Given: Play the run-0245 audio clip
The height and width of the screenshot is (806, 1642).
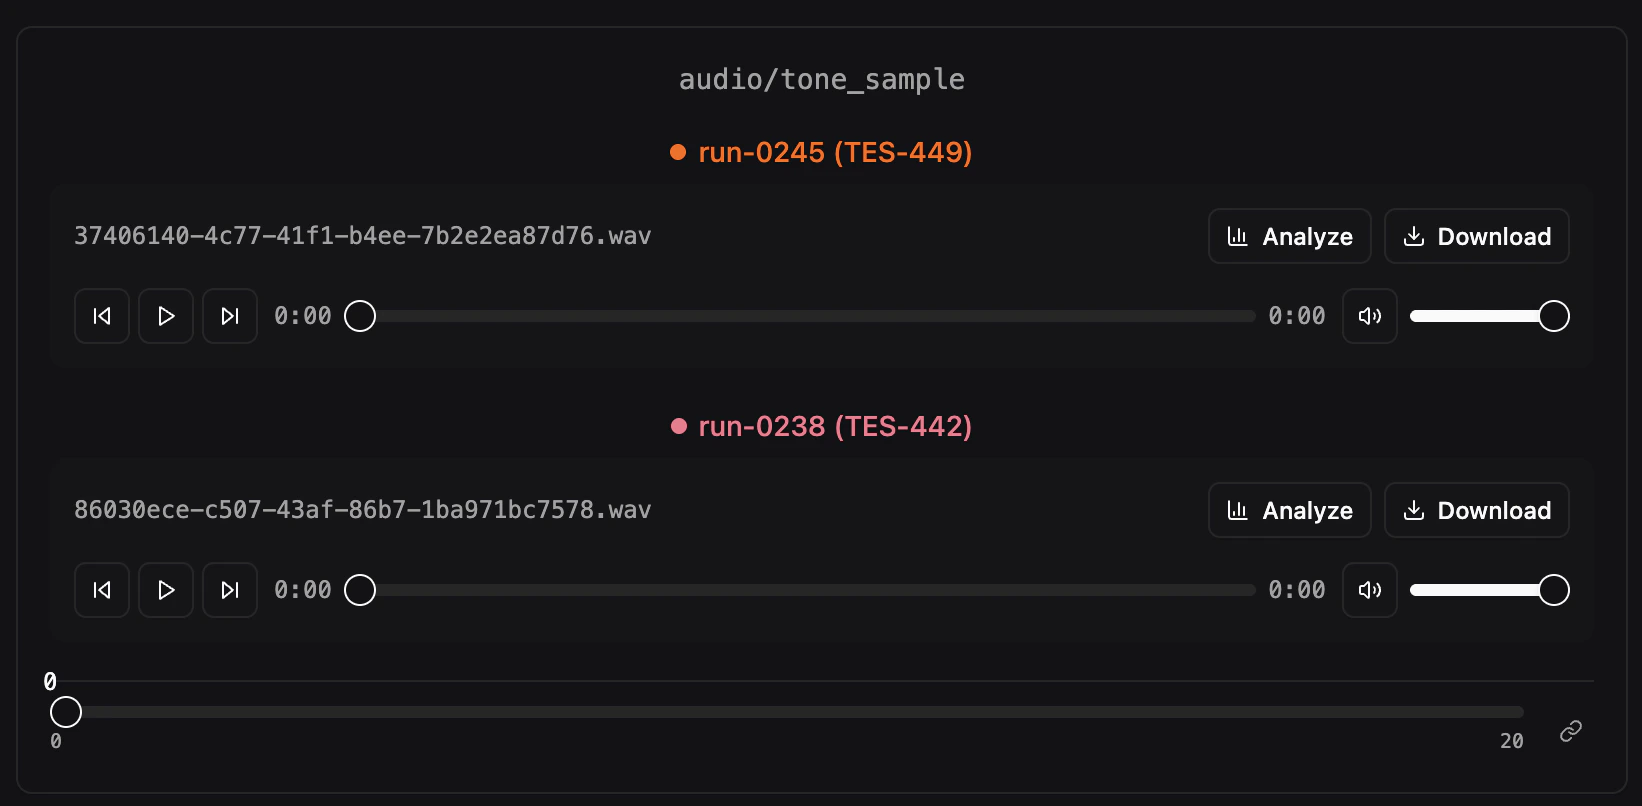Looking at the screenshot, I should point(165,315).
